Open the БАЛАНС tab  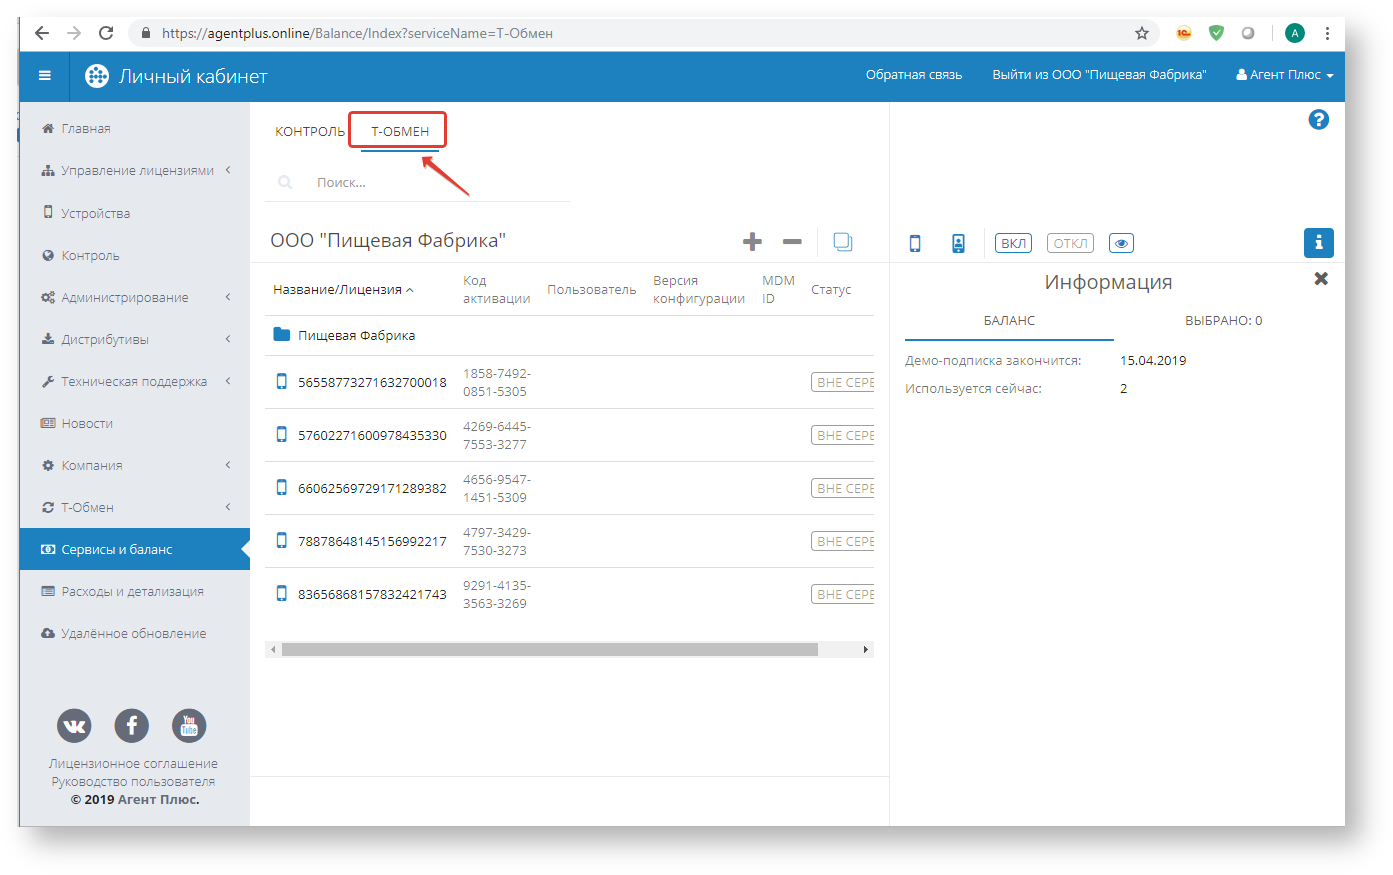tap(1009, 321)
